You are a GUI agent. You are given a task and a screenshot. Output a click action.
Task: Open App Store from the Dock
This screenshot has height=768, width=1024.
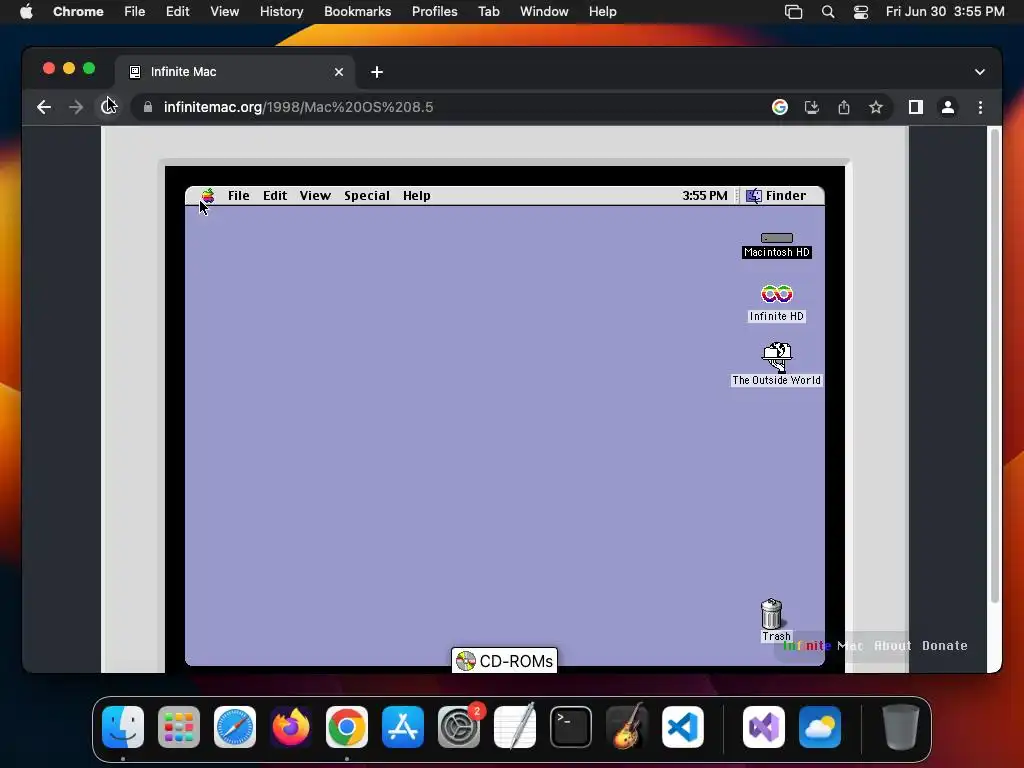tap(403, 727)
